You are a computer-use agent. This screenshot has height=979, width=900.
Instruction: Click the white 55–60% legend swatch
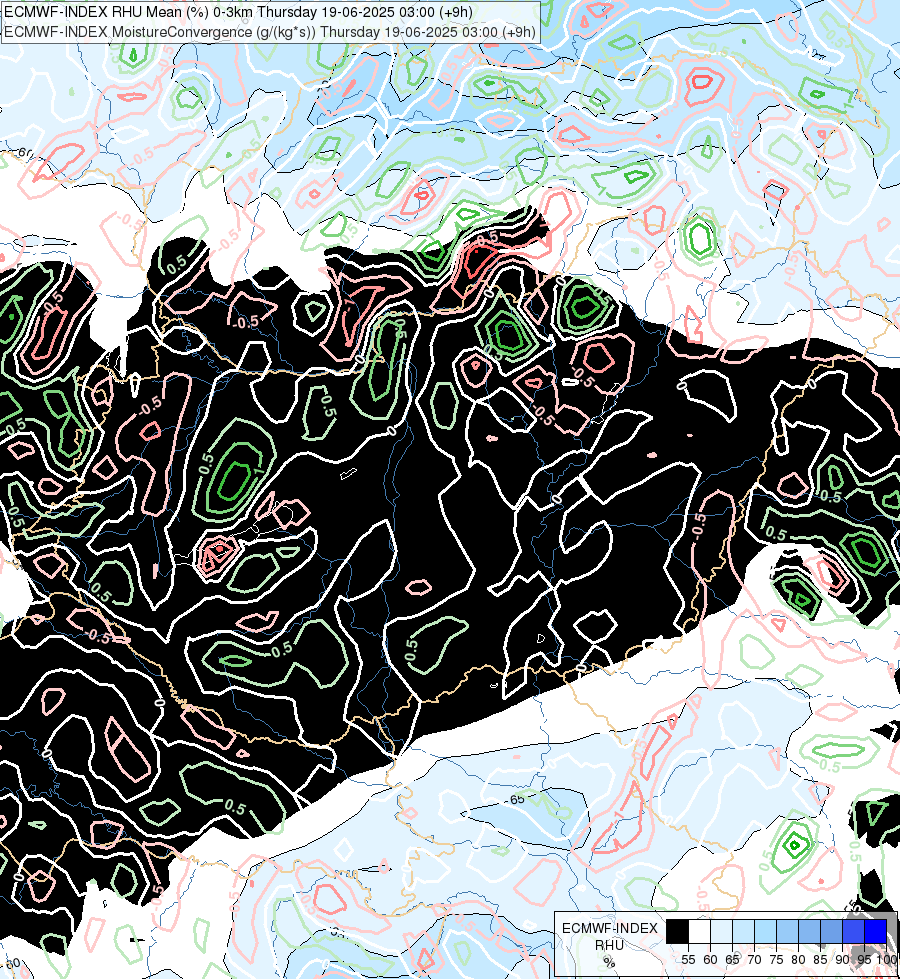tap(700, 932)
